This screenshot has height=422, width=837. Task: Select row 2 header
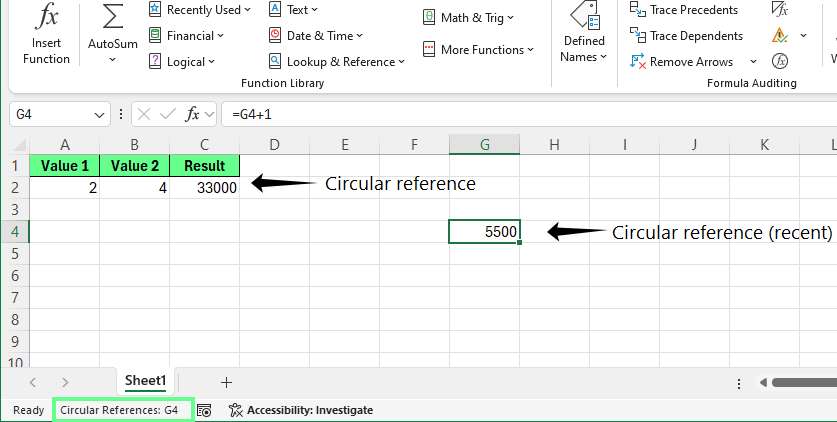coord(15,188)
